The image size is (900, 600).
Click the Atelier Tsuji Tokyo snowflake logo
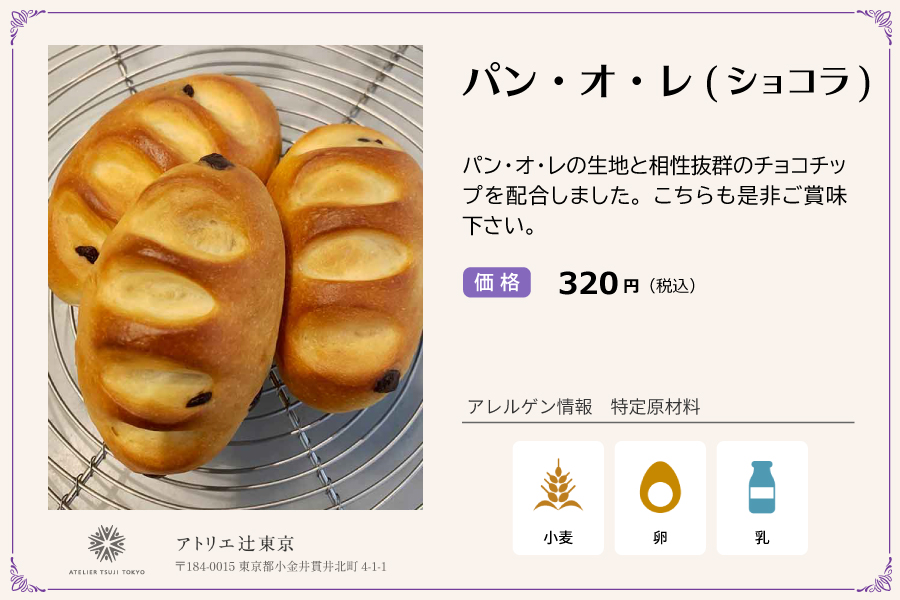pyautogui.click(x=107, y=545)
